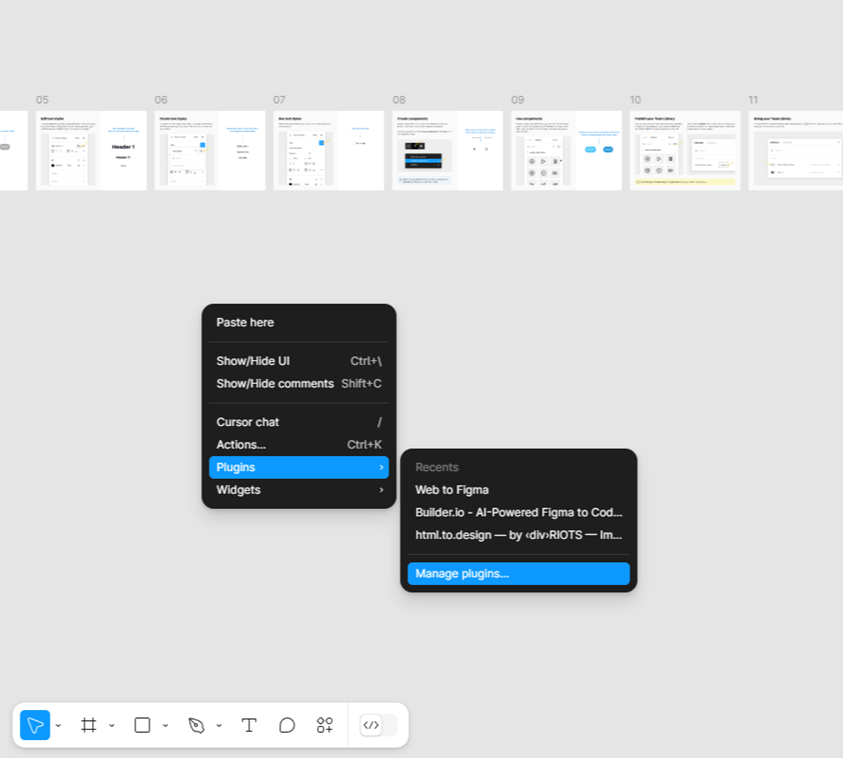Open the Actions icon in the toolbar
Image resolution: width=843 pixels, height=758 pixels.
[325, 725]
